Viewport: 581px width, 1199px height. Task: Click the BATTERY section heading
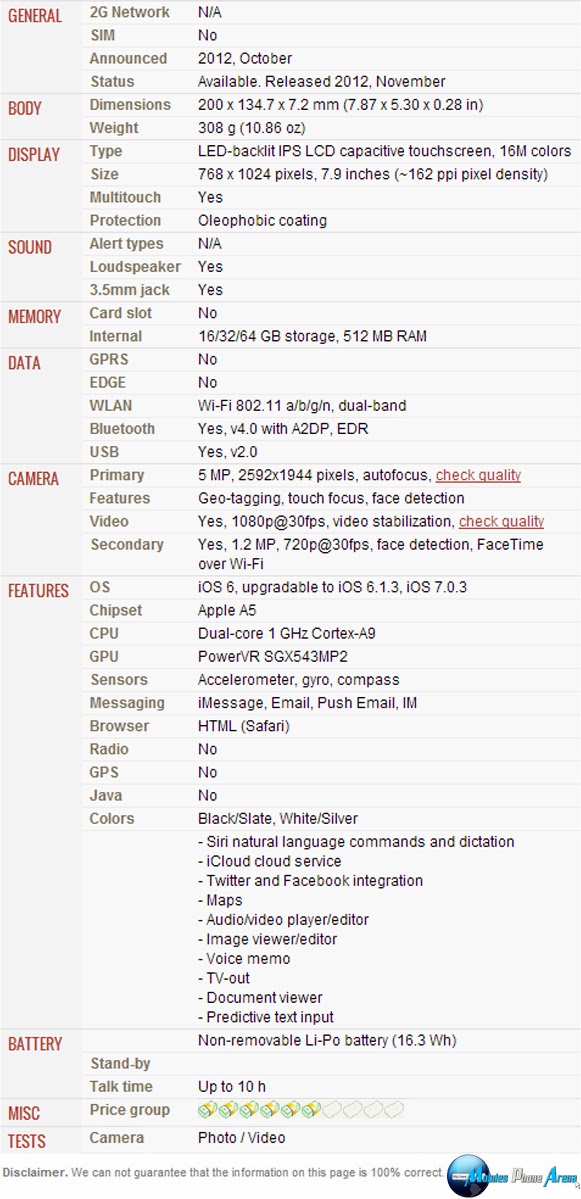coord(35,1045)
